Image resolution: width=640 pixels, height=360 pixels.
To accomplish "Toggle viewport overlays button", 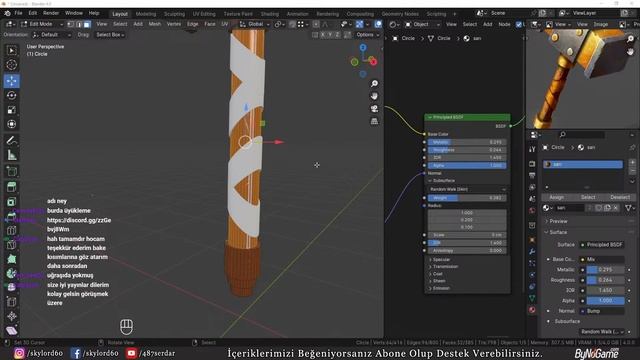I will [378, 24].
